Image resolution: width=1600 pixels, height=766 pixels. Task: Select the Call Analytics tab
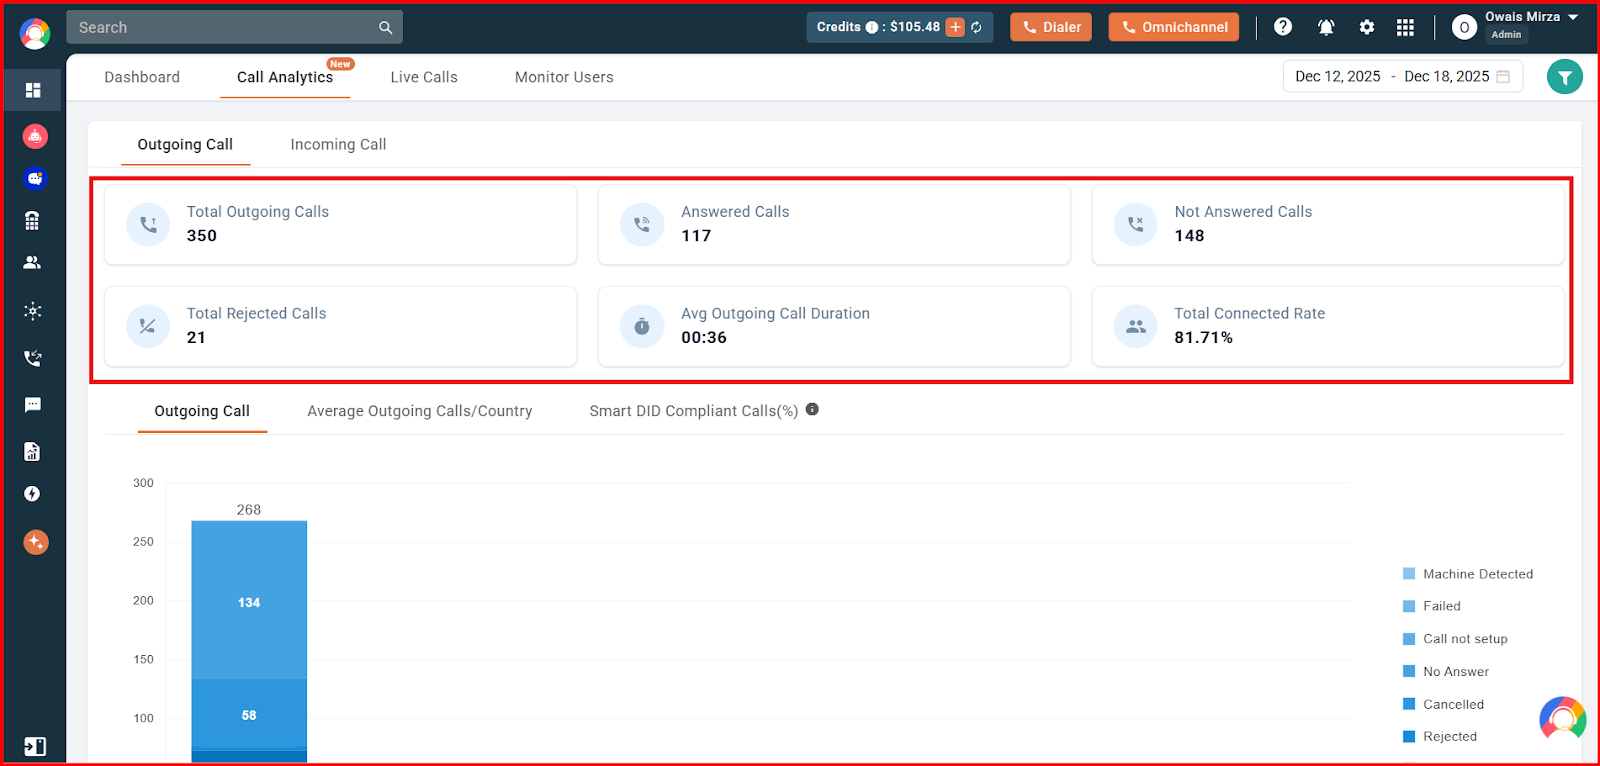(x=285, y=77)
